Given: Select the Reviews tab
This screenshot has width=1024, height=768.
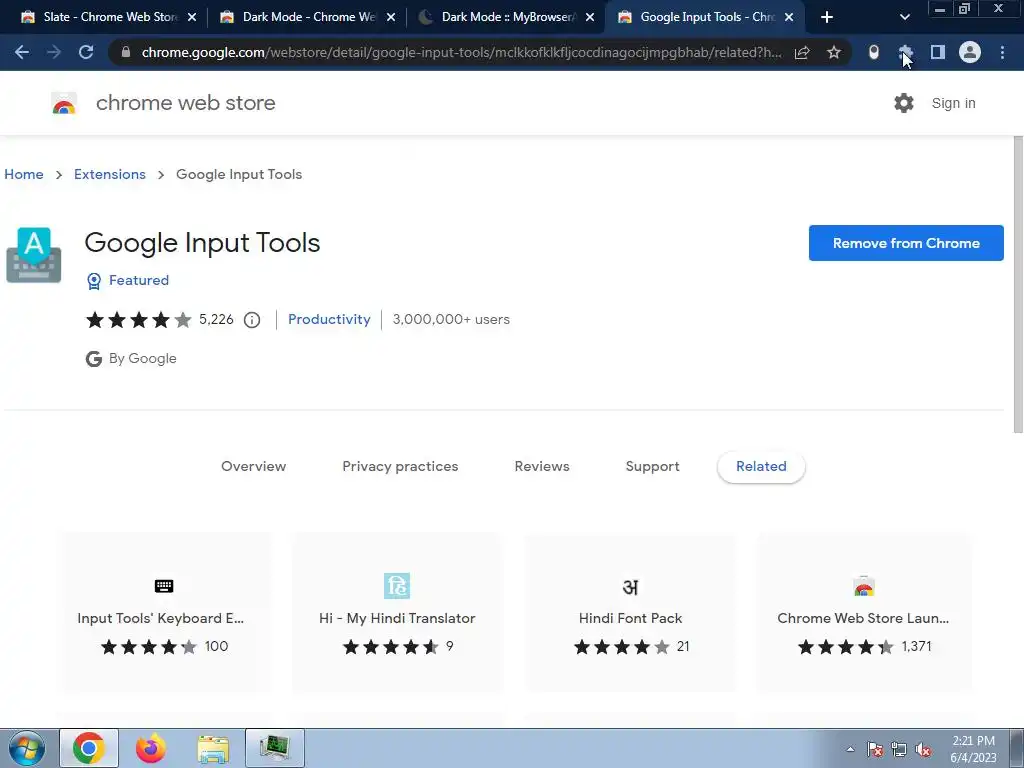Looking at the screenshot, I should click(542, 466).
